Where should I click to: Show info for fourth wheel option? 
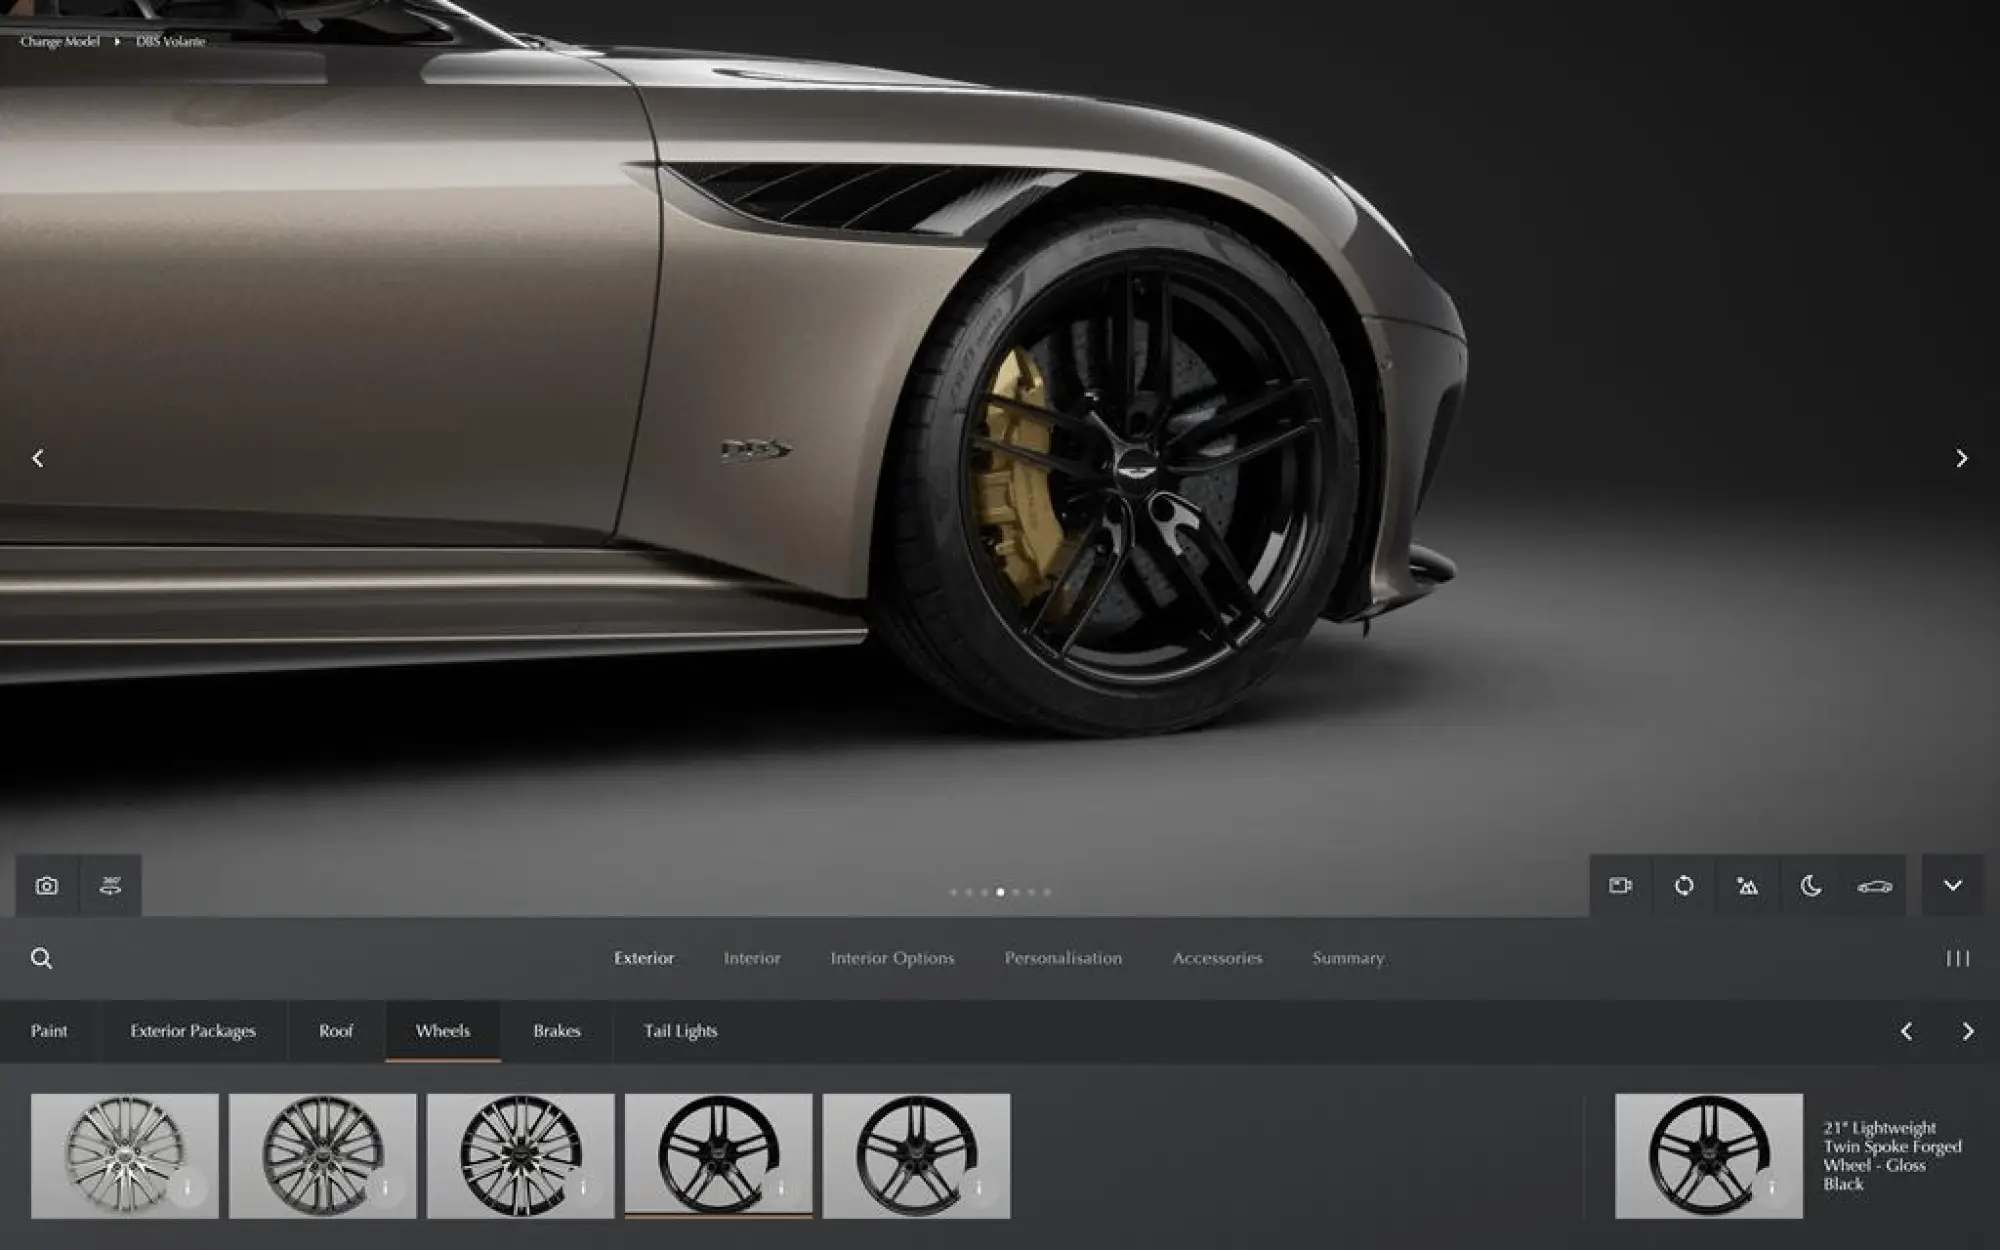tap(781, 1188)
